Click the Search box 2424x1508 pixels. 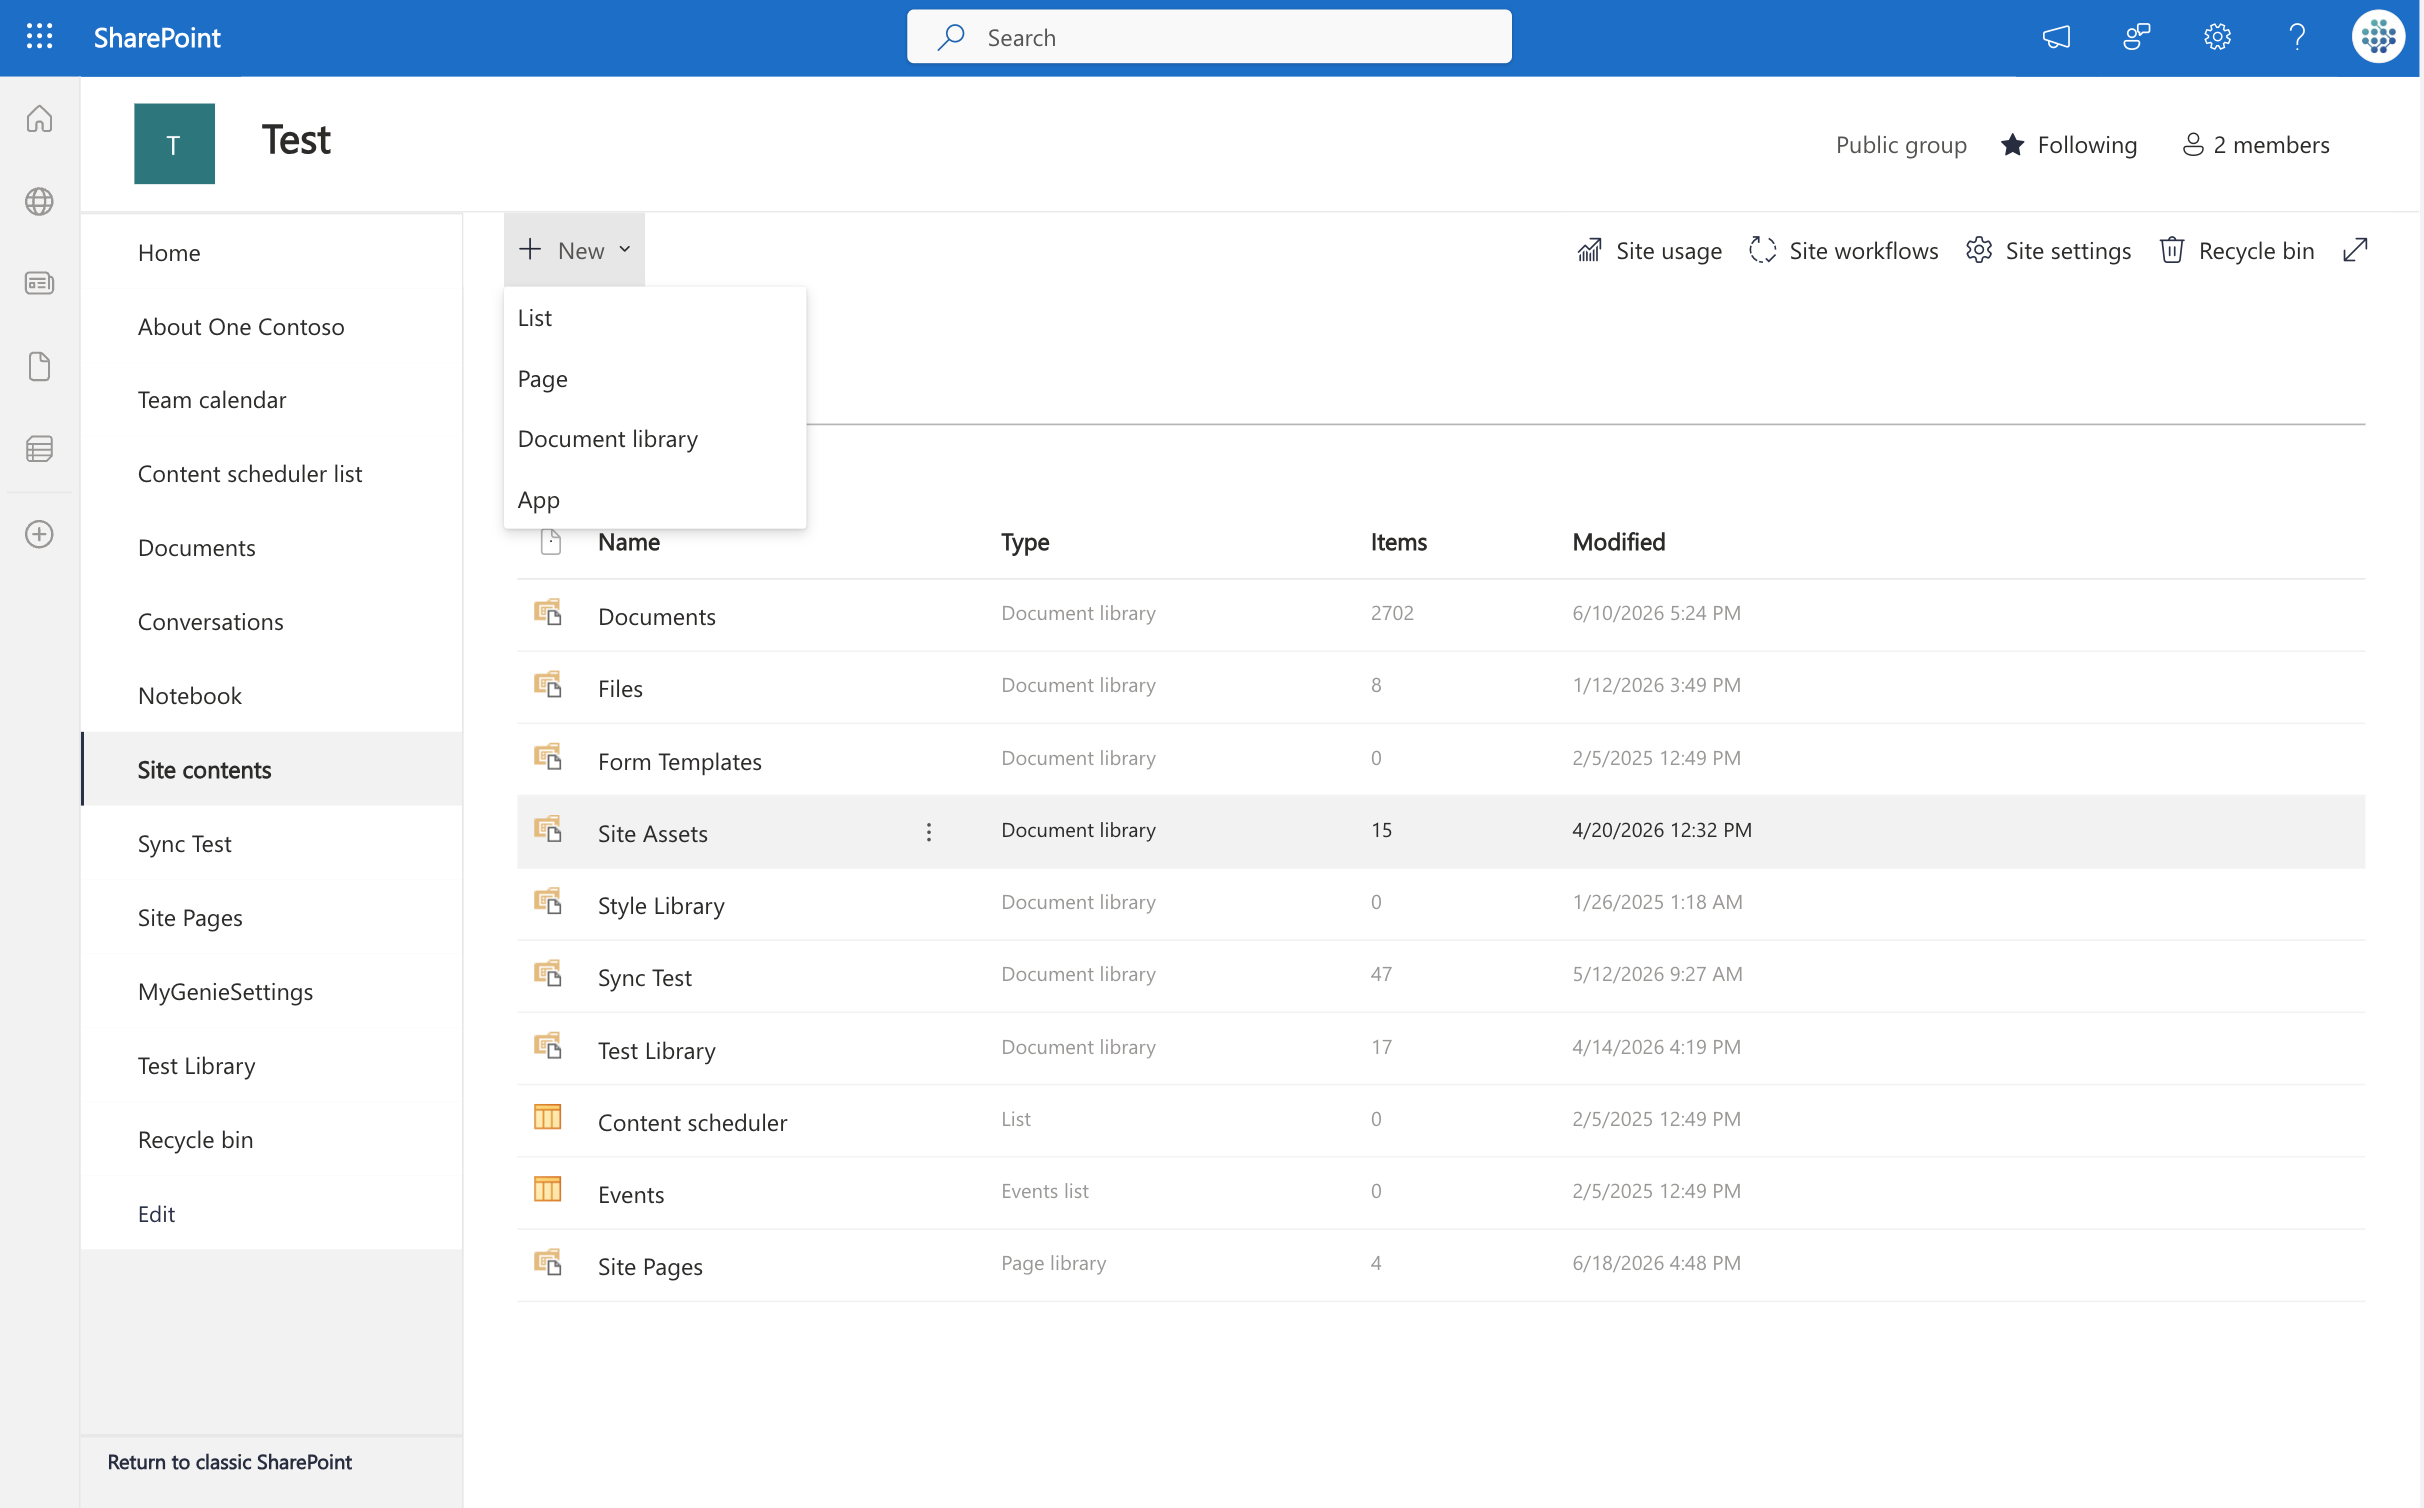click(x=1209, y=37)
